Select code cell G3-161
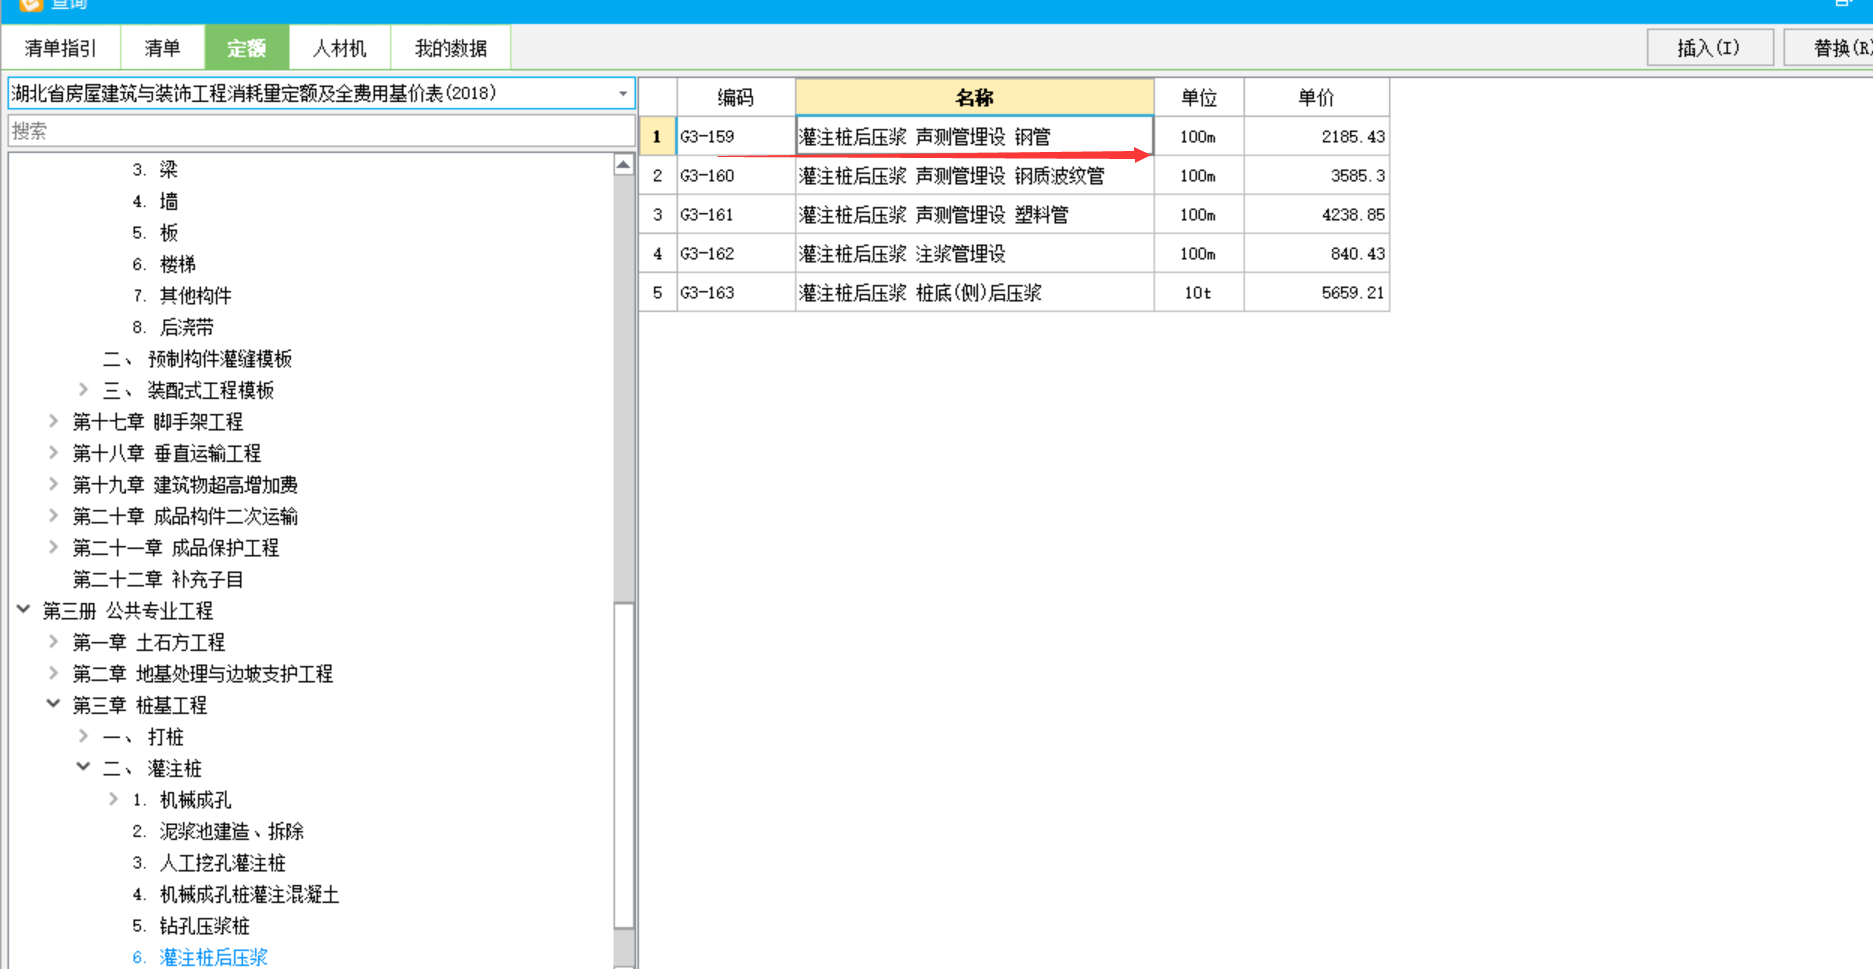The width and height of the screenshot is (1873, 969). 736,215
